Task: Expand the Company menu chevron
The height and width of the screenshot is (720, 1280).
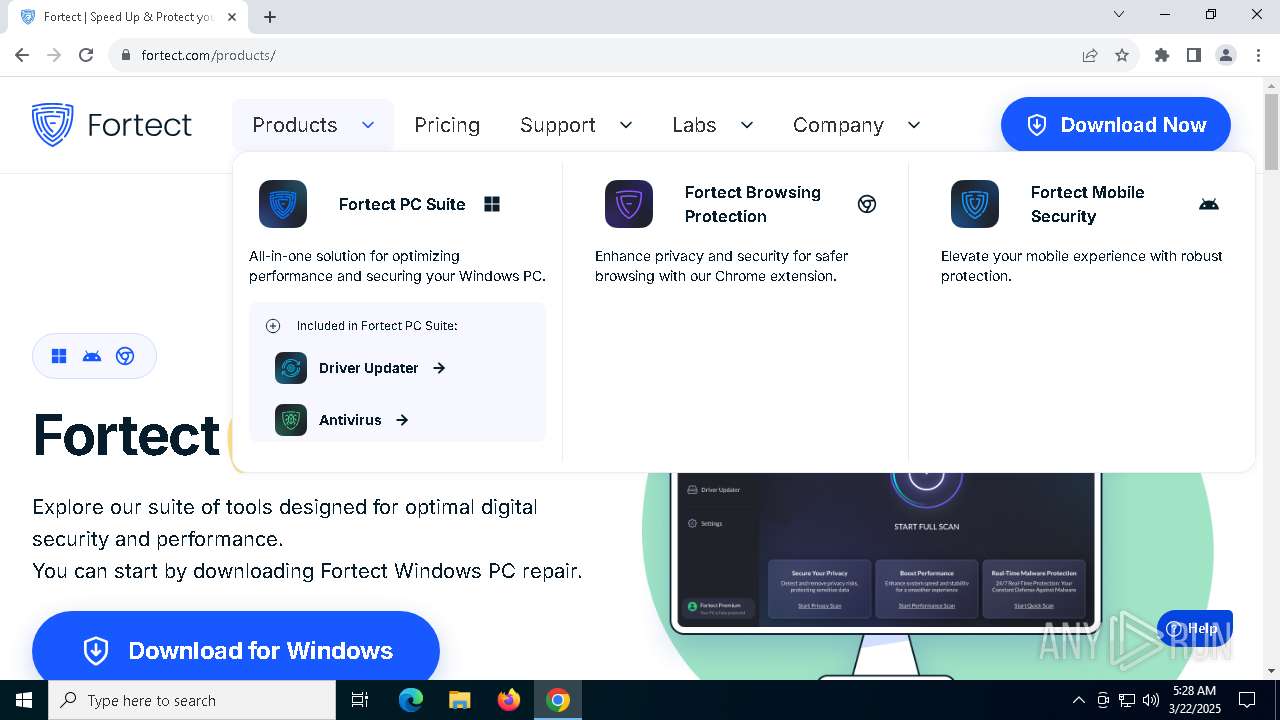Action: pyautogui.click(x=914, y=125)
